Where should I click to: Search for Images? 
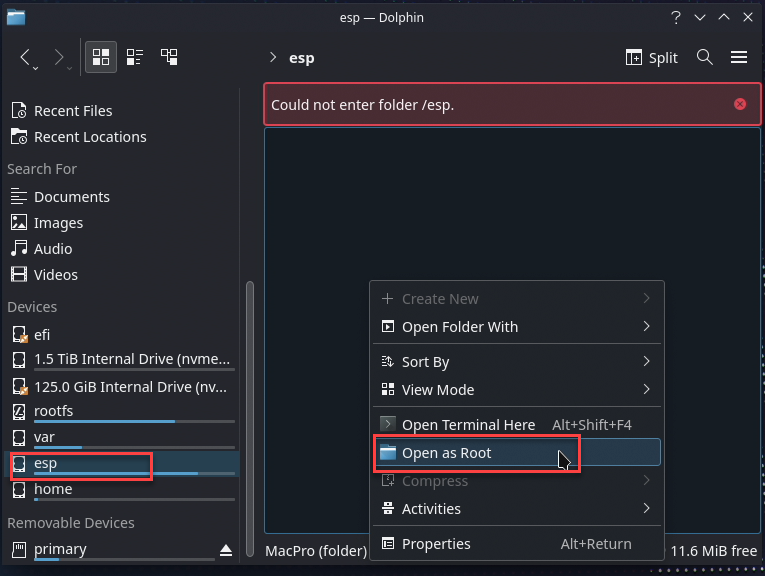pos(123,223)
